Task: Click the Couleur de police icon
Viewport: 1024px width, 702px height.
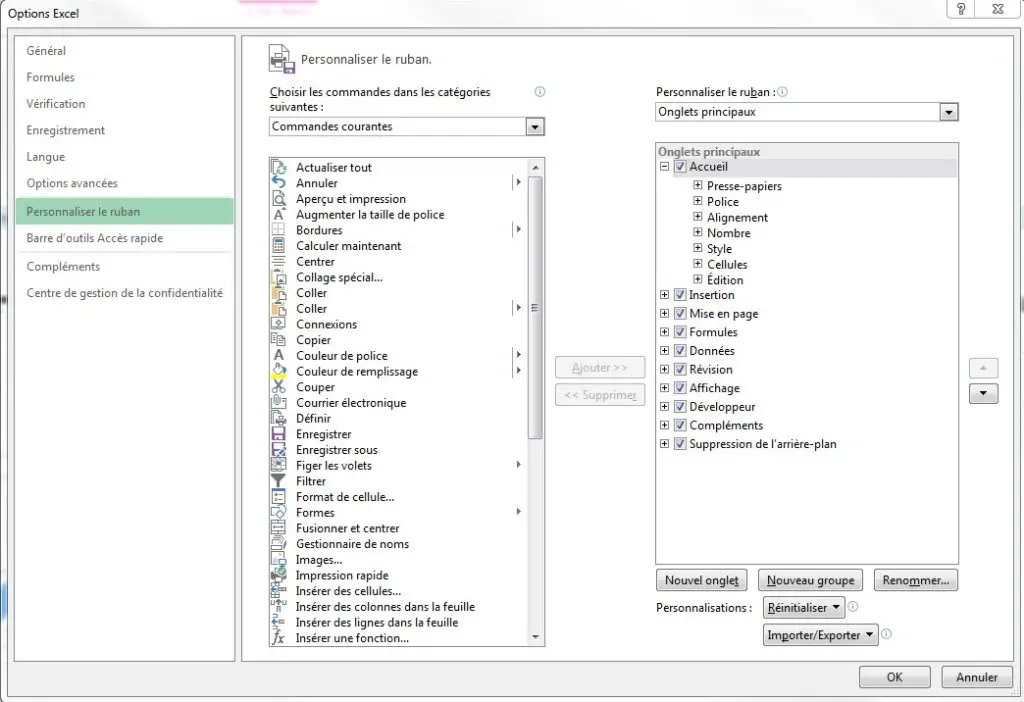Action: 279,355
